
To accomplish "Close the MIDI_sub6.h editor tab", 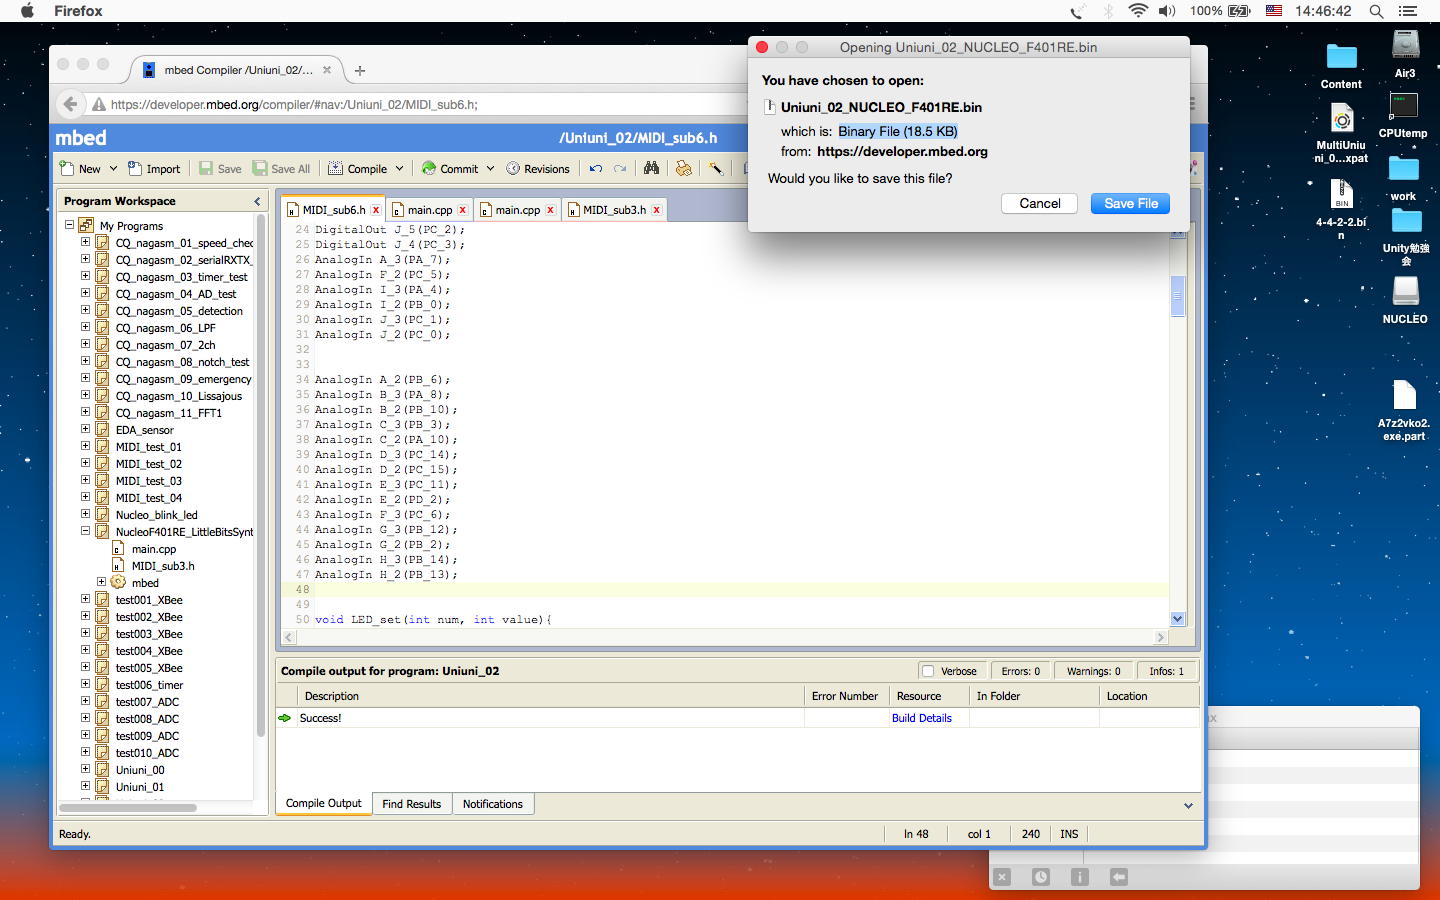I will (x=376, y=210).
